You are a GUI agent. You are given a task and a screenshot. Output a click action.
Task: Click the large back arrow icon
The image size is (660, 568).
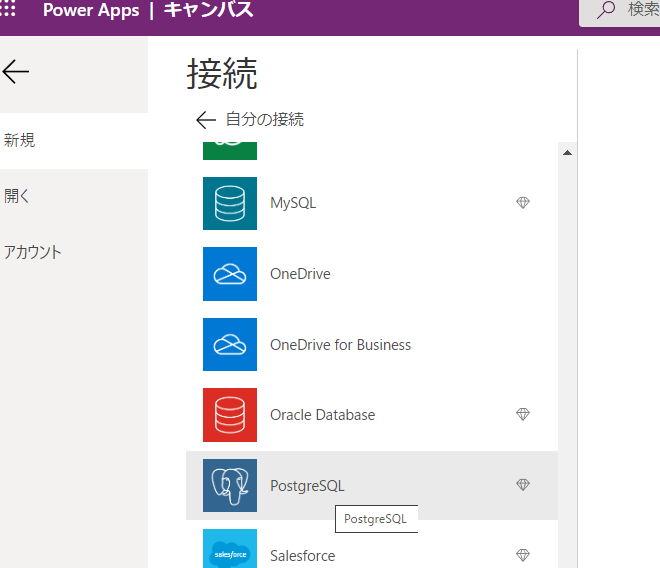pos(16,71)
